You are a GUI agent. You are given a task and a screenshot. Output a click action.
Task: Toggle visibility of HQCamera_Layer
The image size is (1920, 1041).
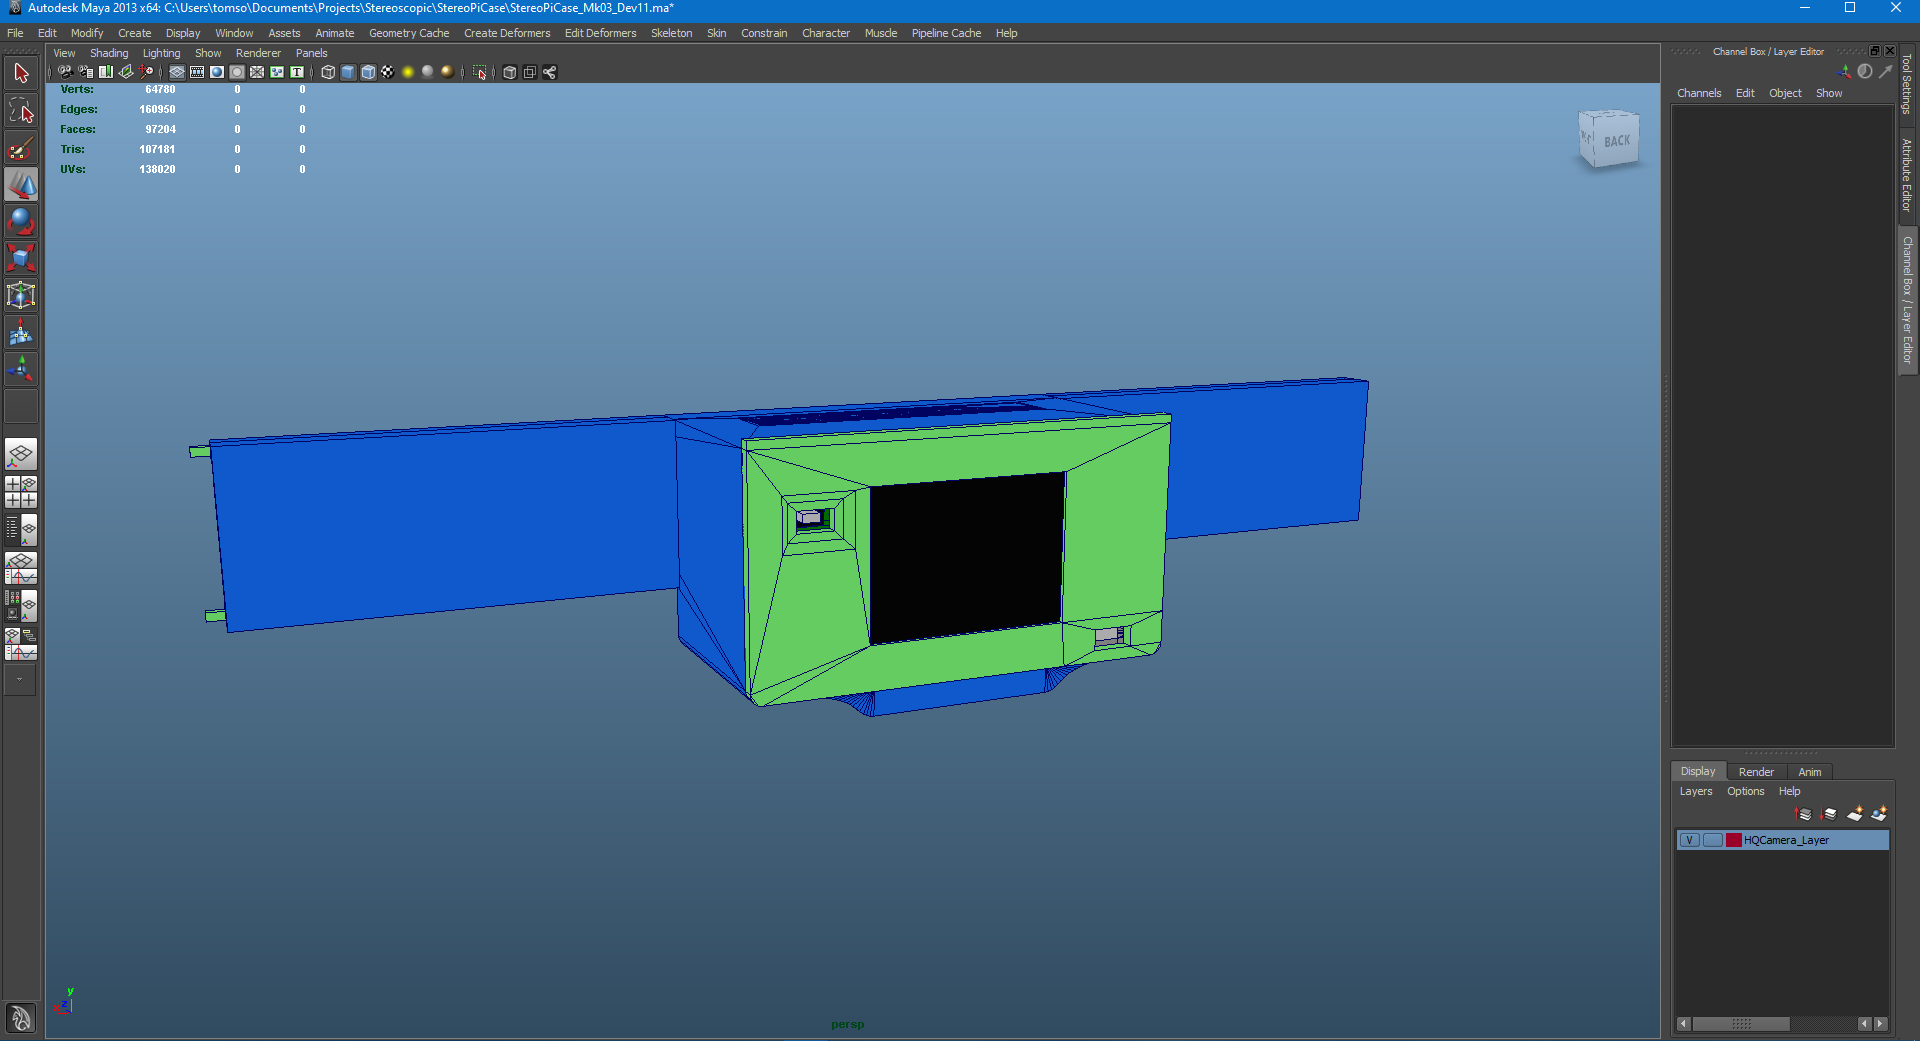[x=1690, y=840]
